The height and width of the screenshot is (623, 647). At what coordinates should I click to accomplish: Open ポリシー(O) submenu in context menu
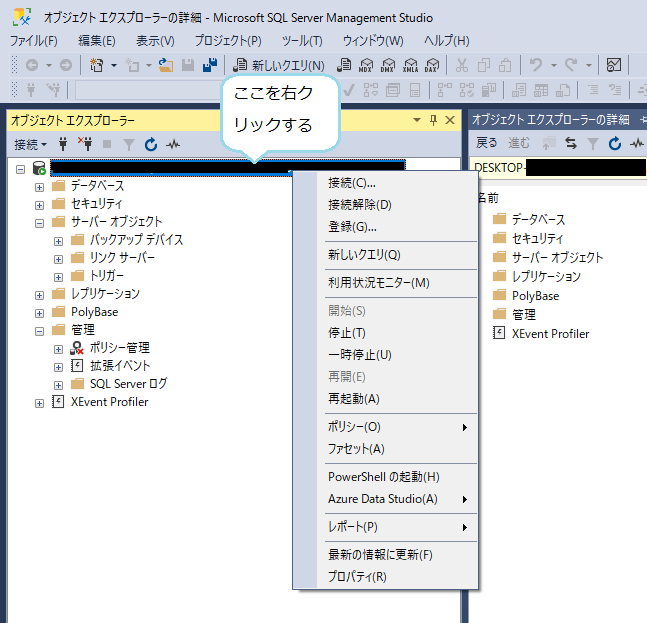397,427
